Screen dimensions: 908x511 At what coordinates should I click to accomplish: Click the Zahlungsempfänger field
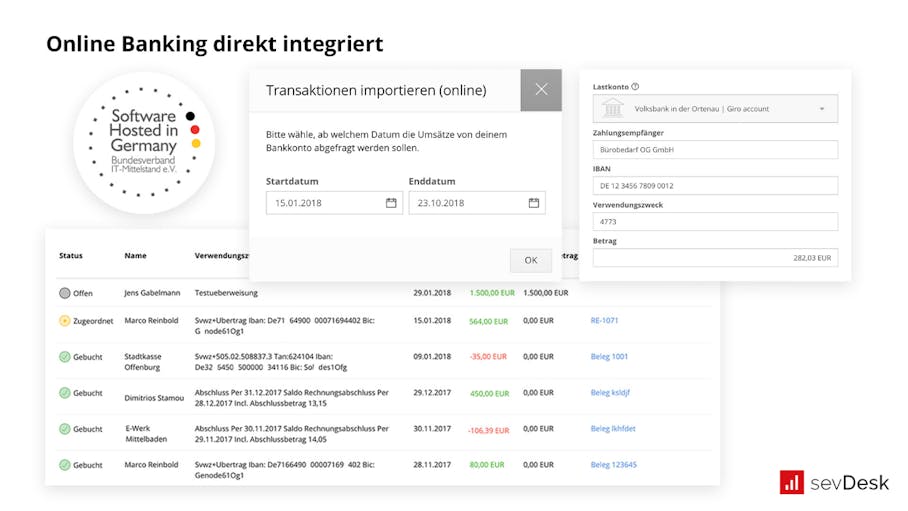[715, 149]
